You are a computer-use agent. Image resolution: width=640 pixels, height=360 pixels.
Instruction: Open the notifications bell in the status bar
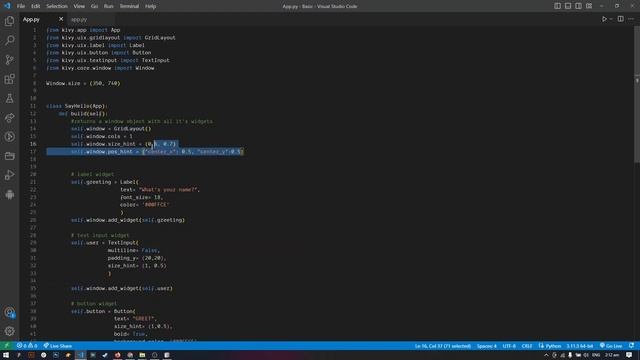click(631, 346)
